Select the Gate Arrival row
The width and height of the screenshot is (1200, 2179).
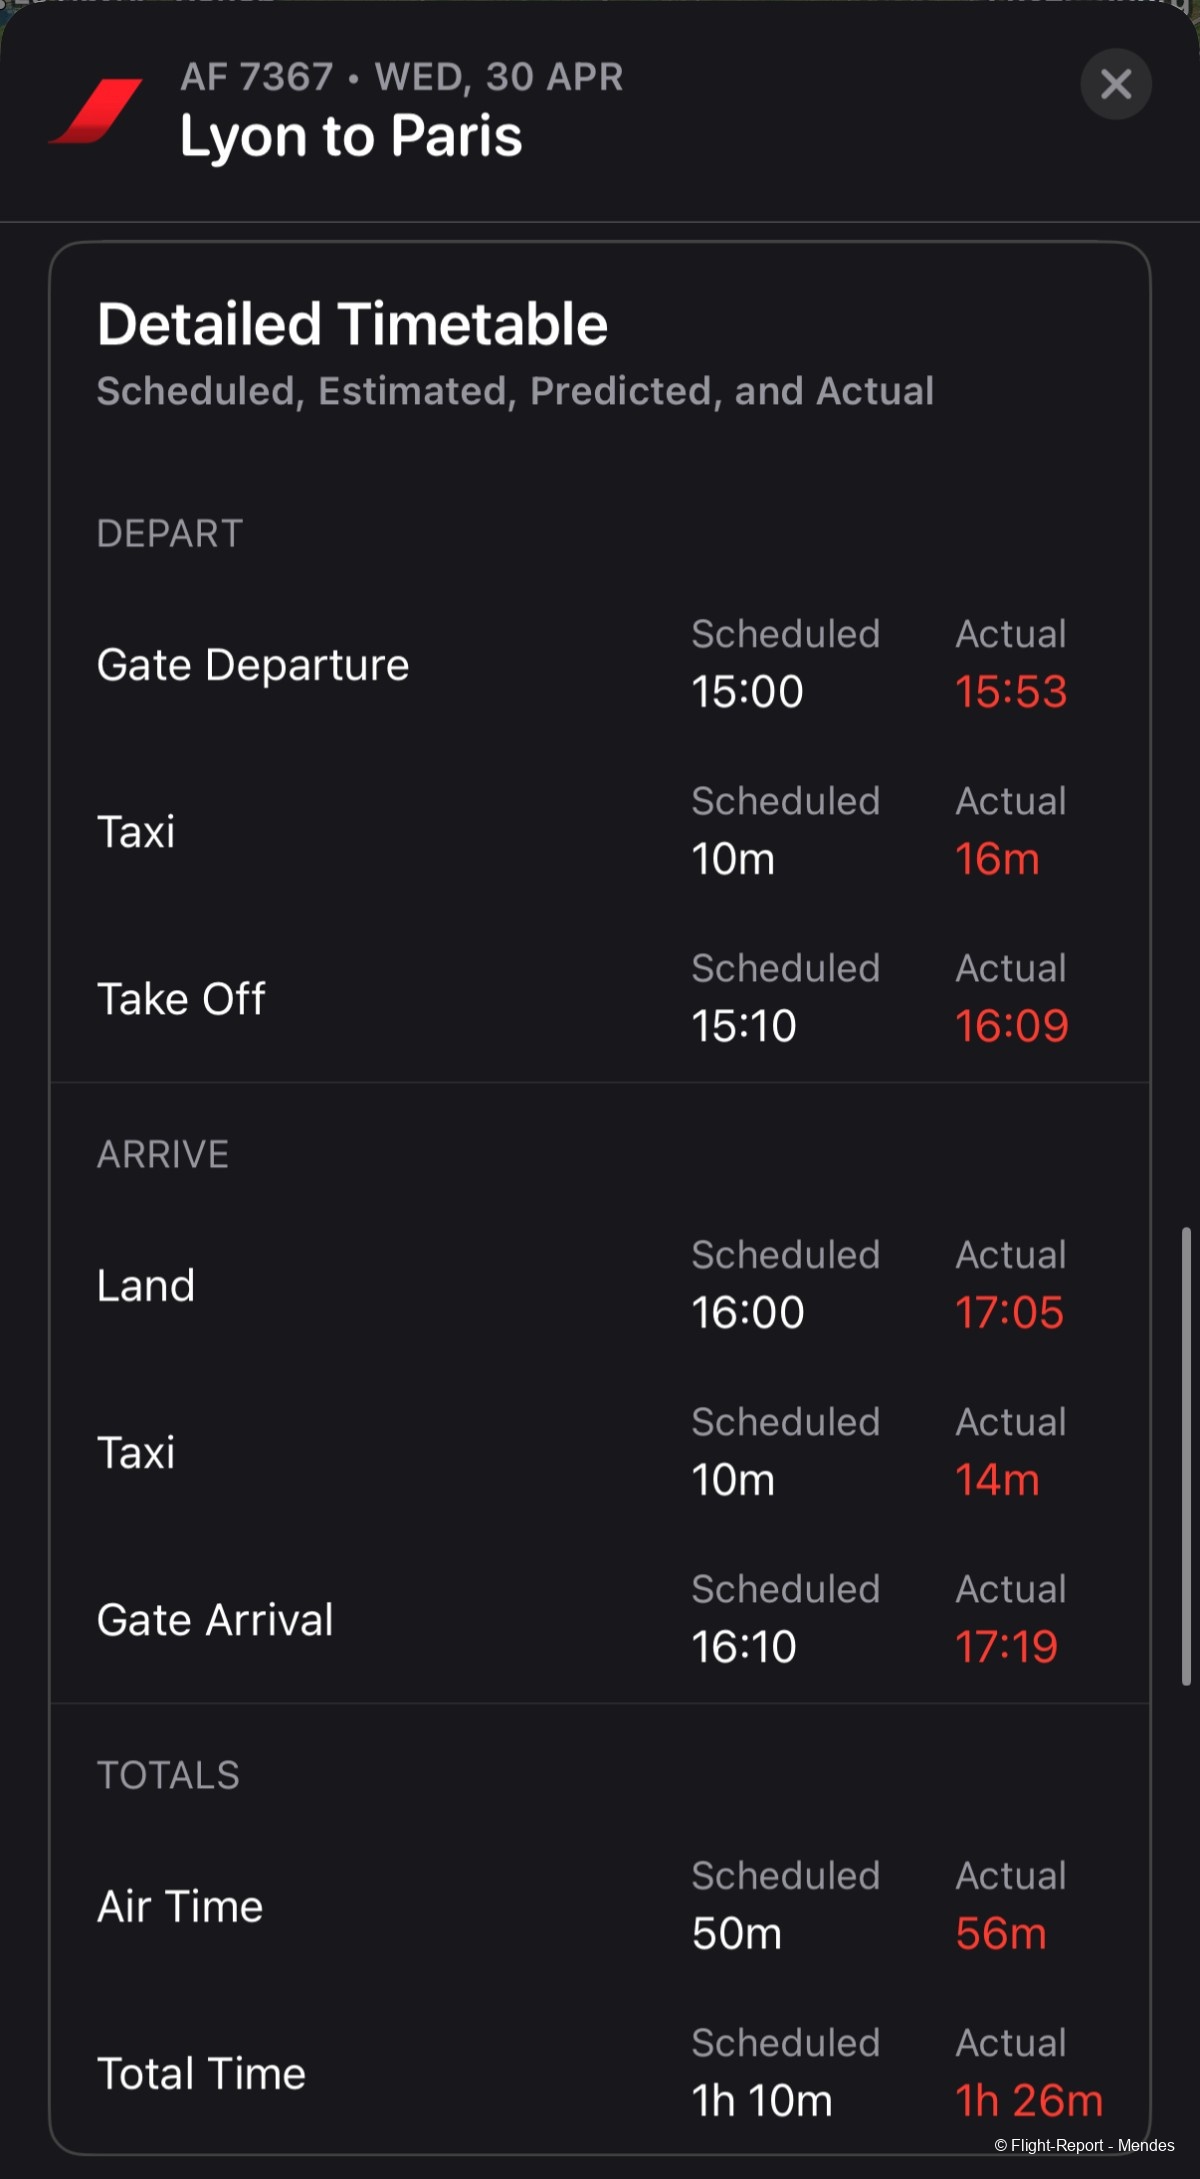point(600,1619)
